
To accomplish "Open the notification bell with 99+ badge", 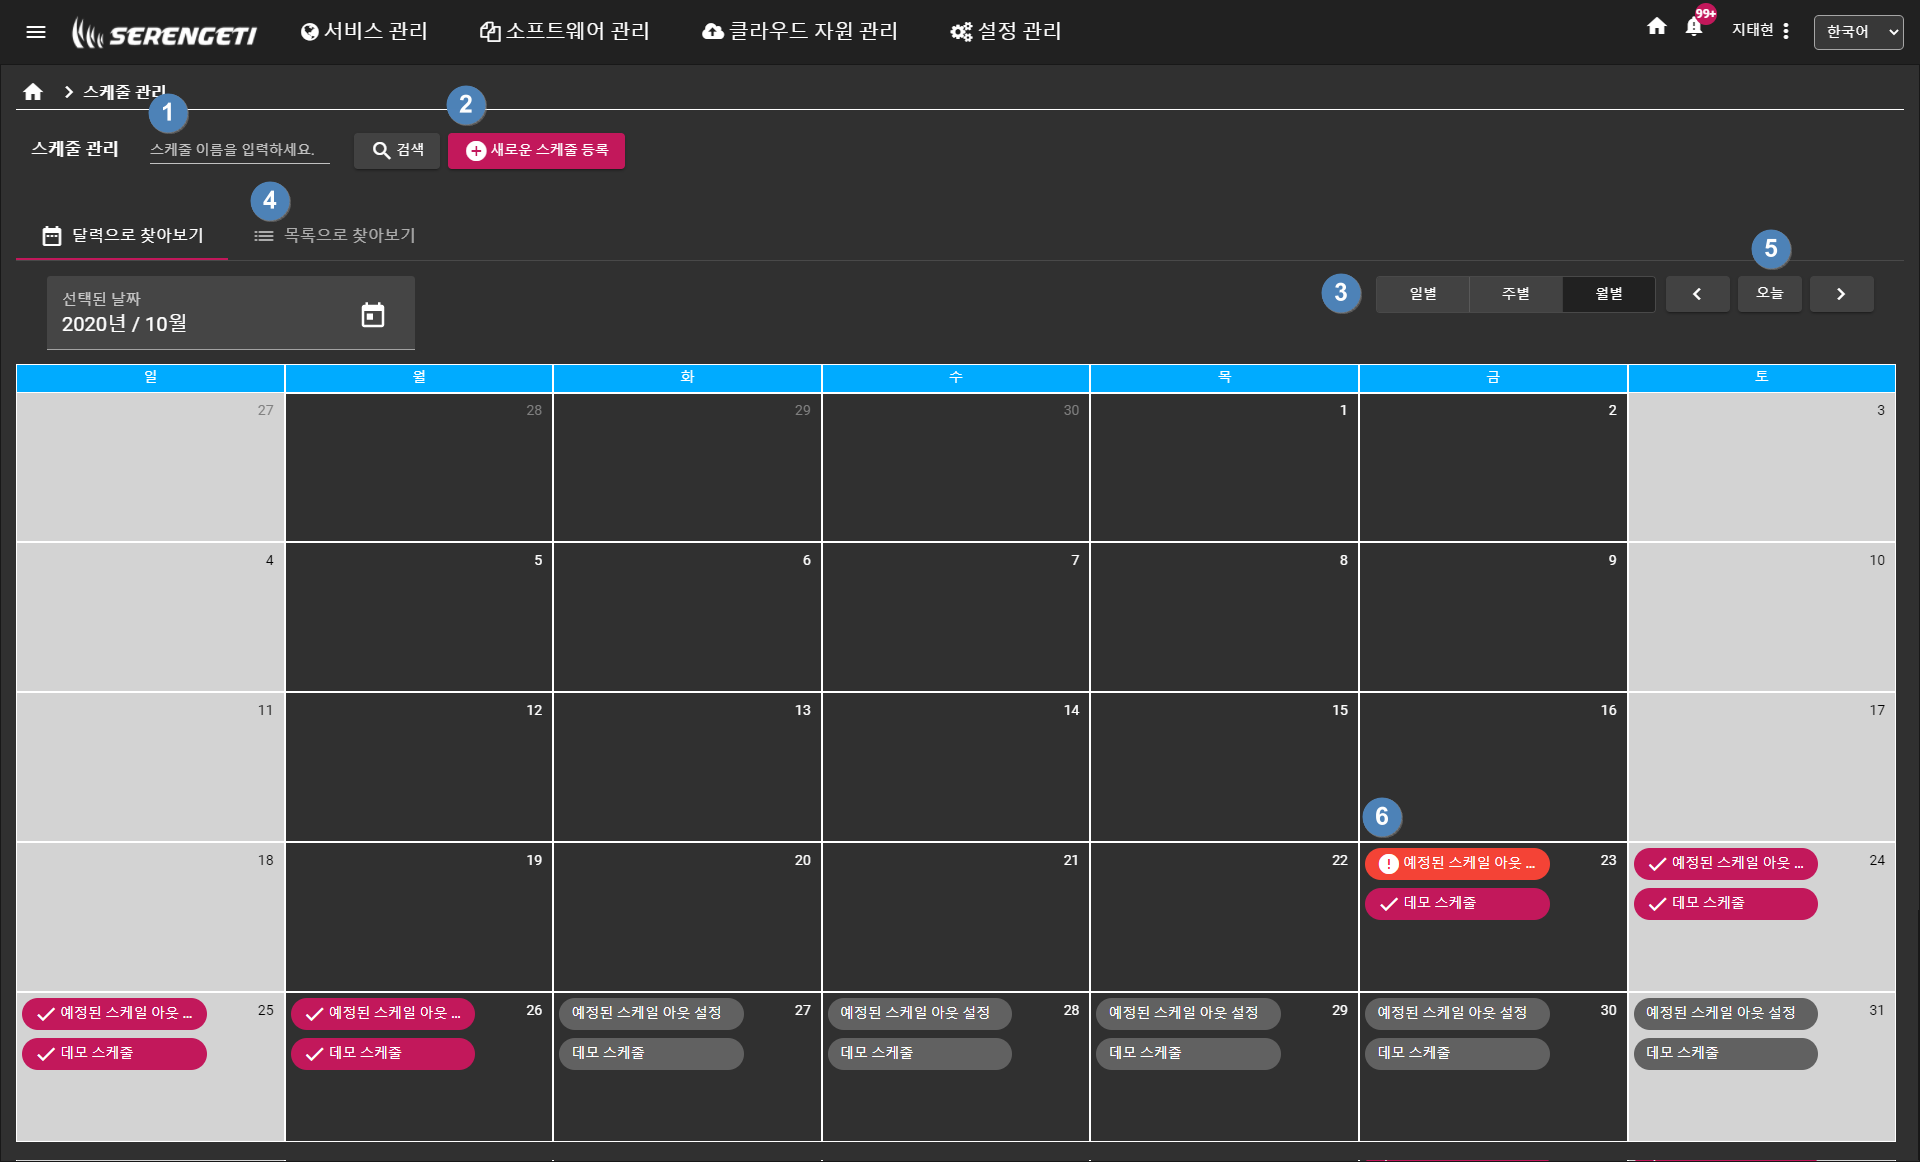I will (1694, 27).
